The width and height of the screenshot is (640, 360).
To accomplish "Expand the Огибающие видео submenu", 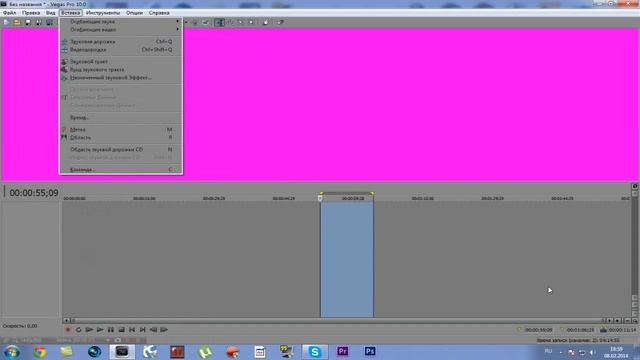I will point(121,29).
